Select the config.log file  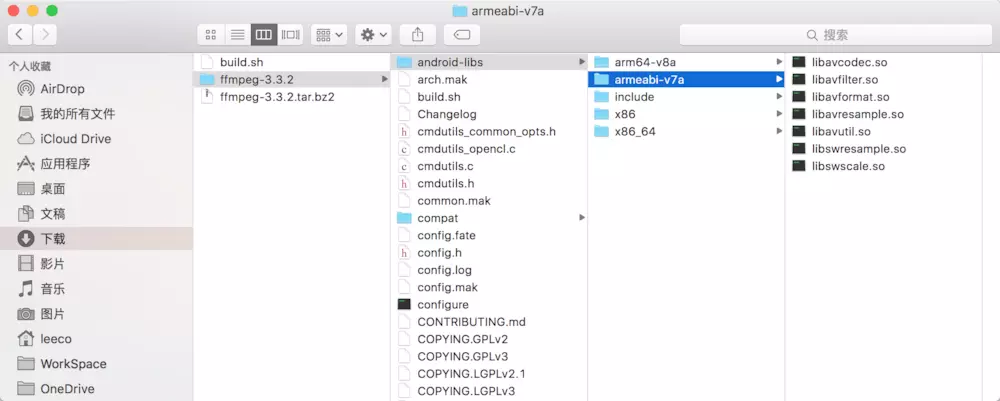pos(489,270)
